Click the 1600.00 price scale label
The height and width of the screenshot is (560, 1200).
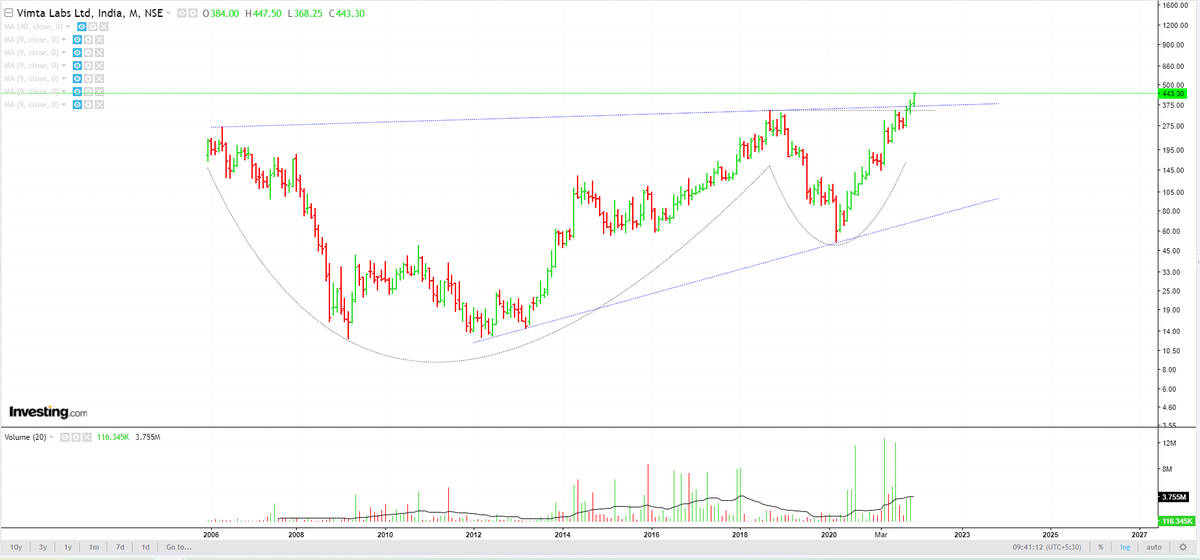[x=1175, y=6]
